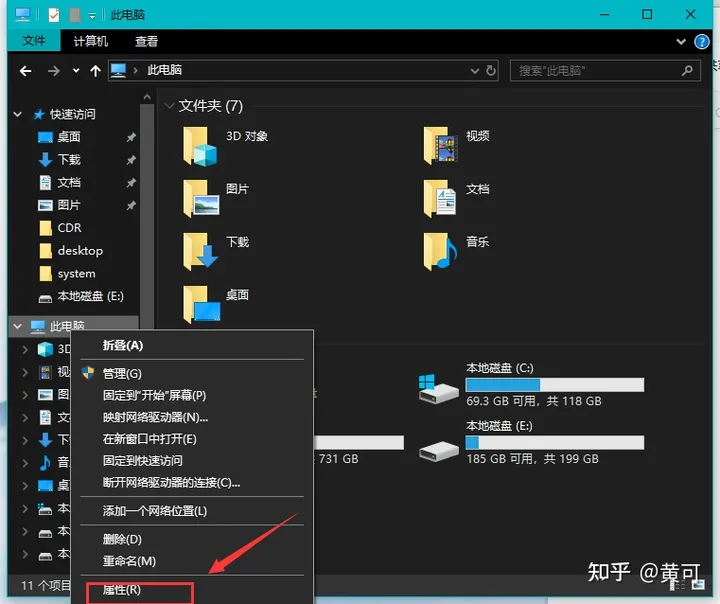Open the 查看 ribbon tab

[146, 41]
